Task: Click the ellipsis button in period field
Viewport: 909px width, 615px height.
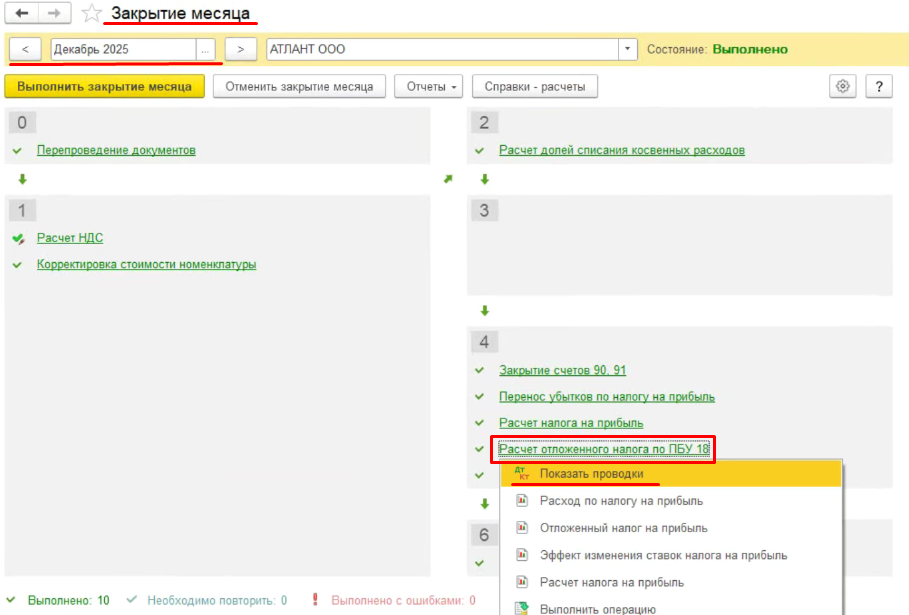Action: click(206, 49)
